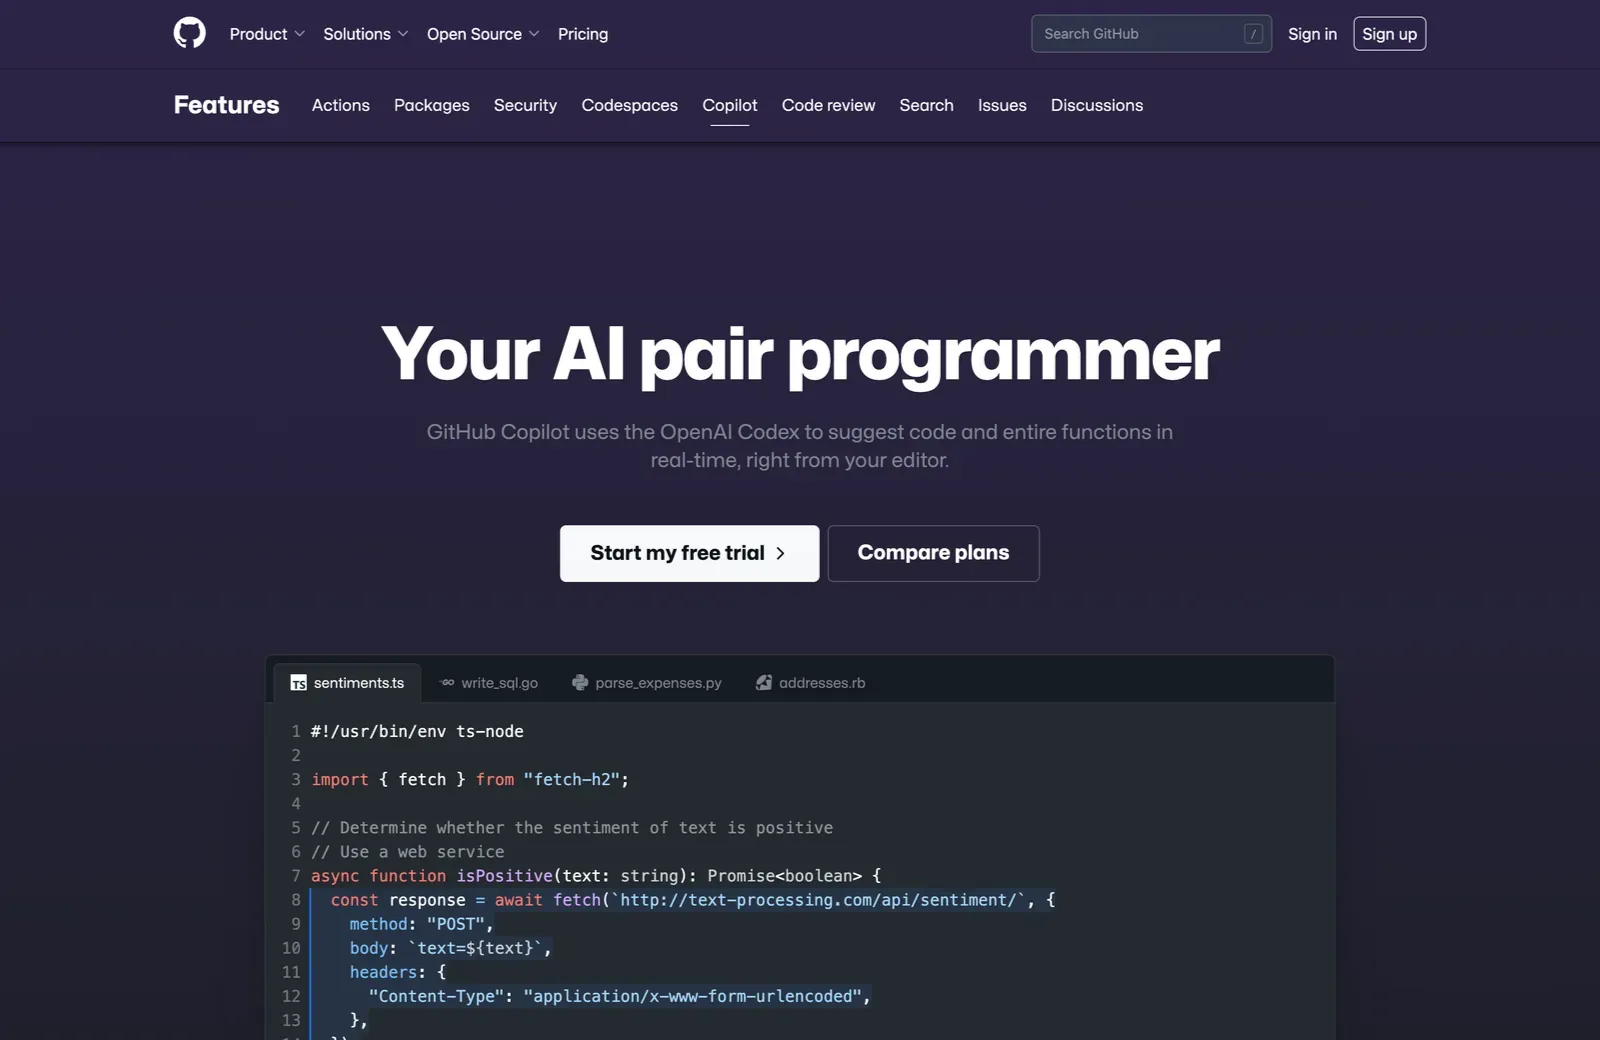This screenshot has height=1040, width=1600.
Task: Click the Sign up button
Action: click(x=1389, y=34)
